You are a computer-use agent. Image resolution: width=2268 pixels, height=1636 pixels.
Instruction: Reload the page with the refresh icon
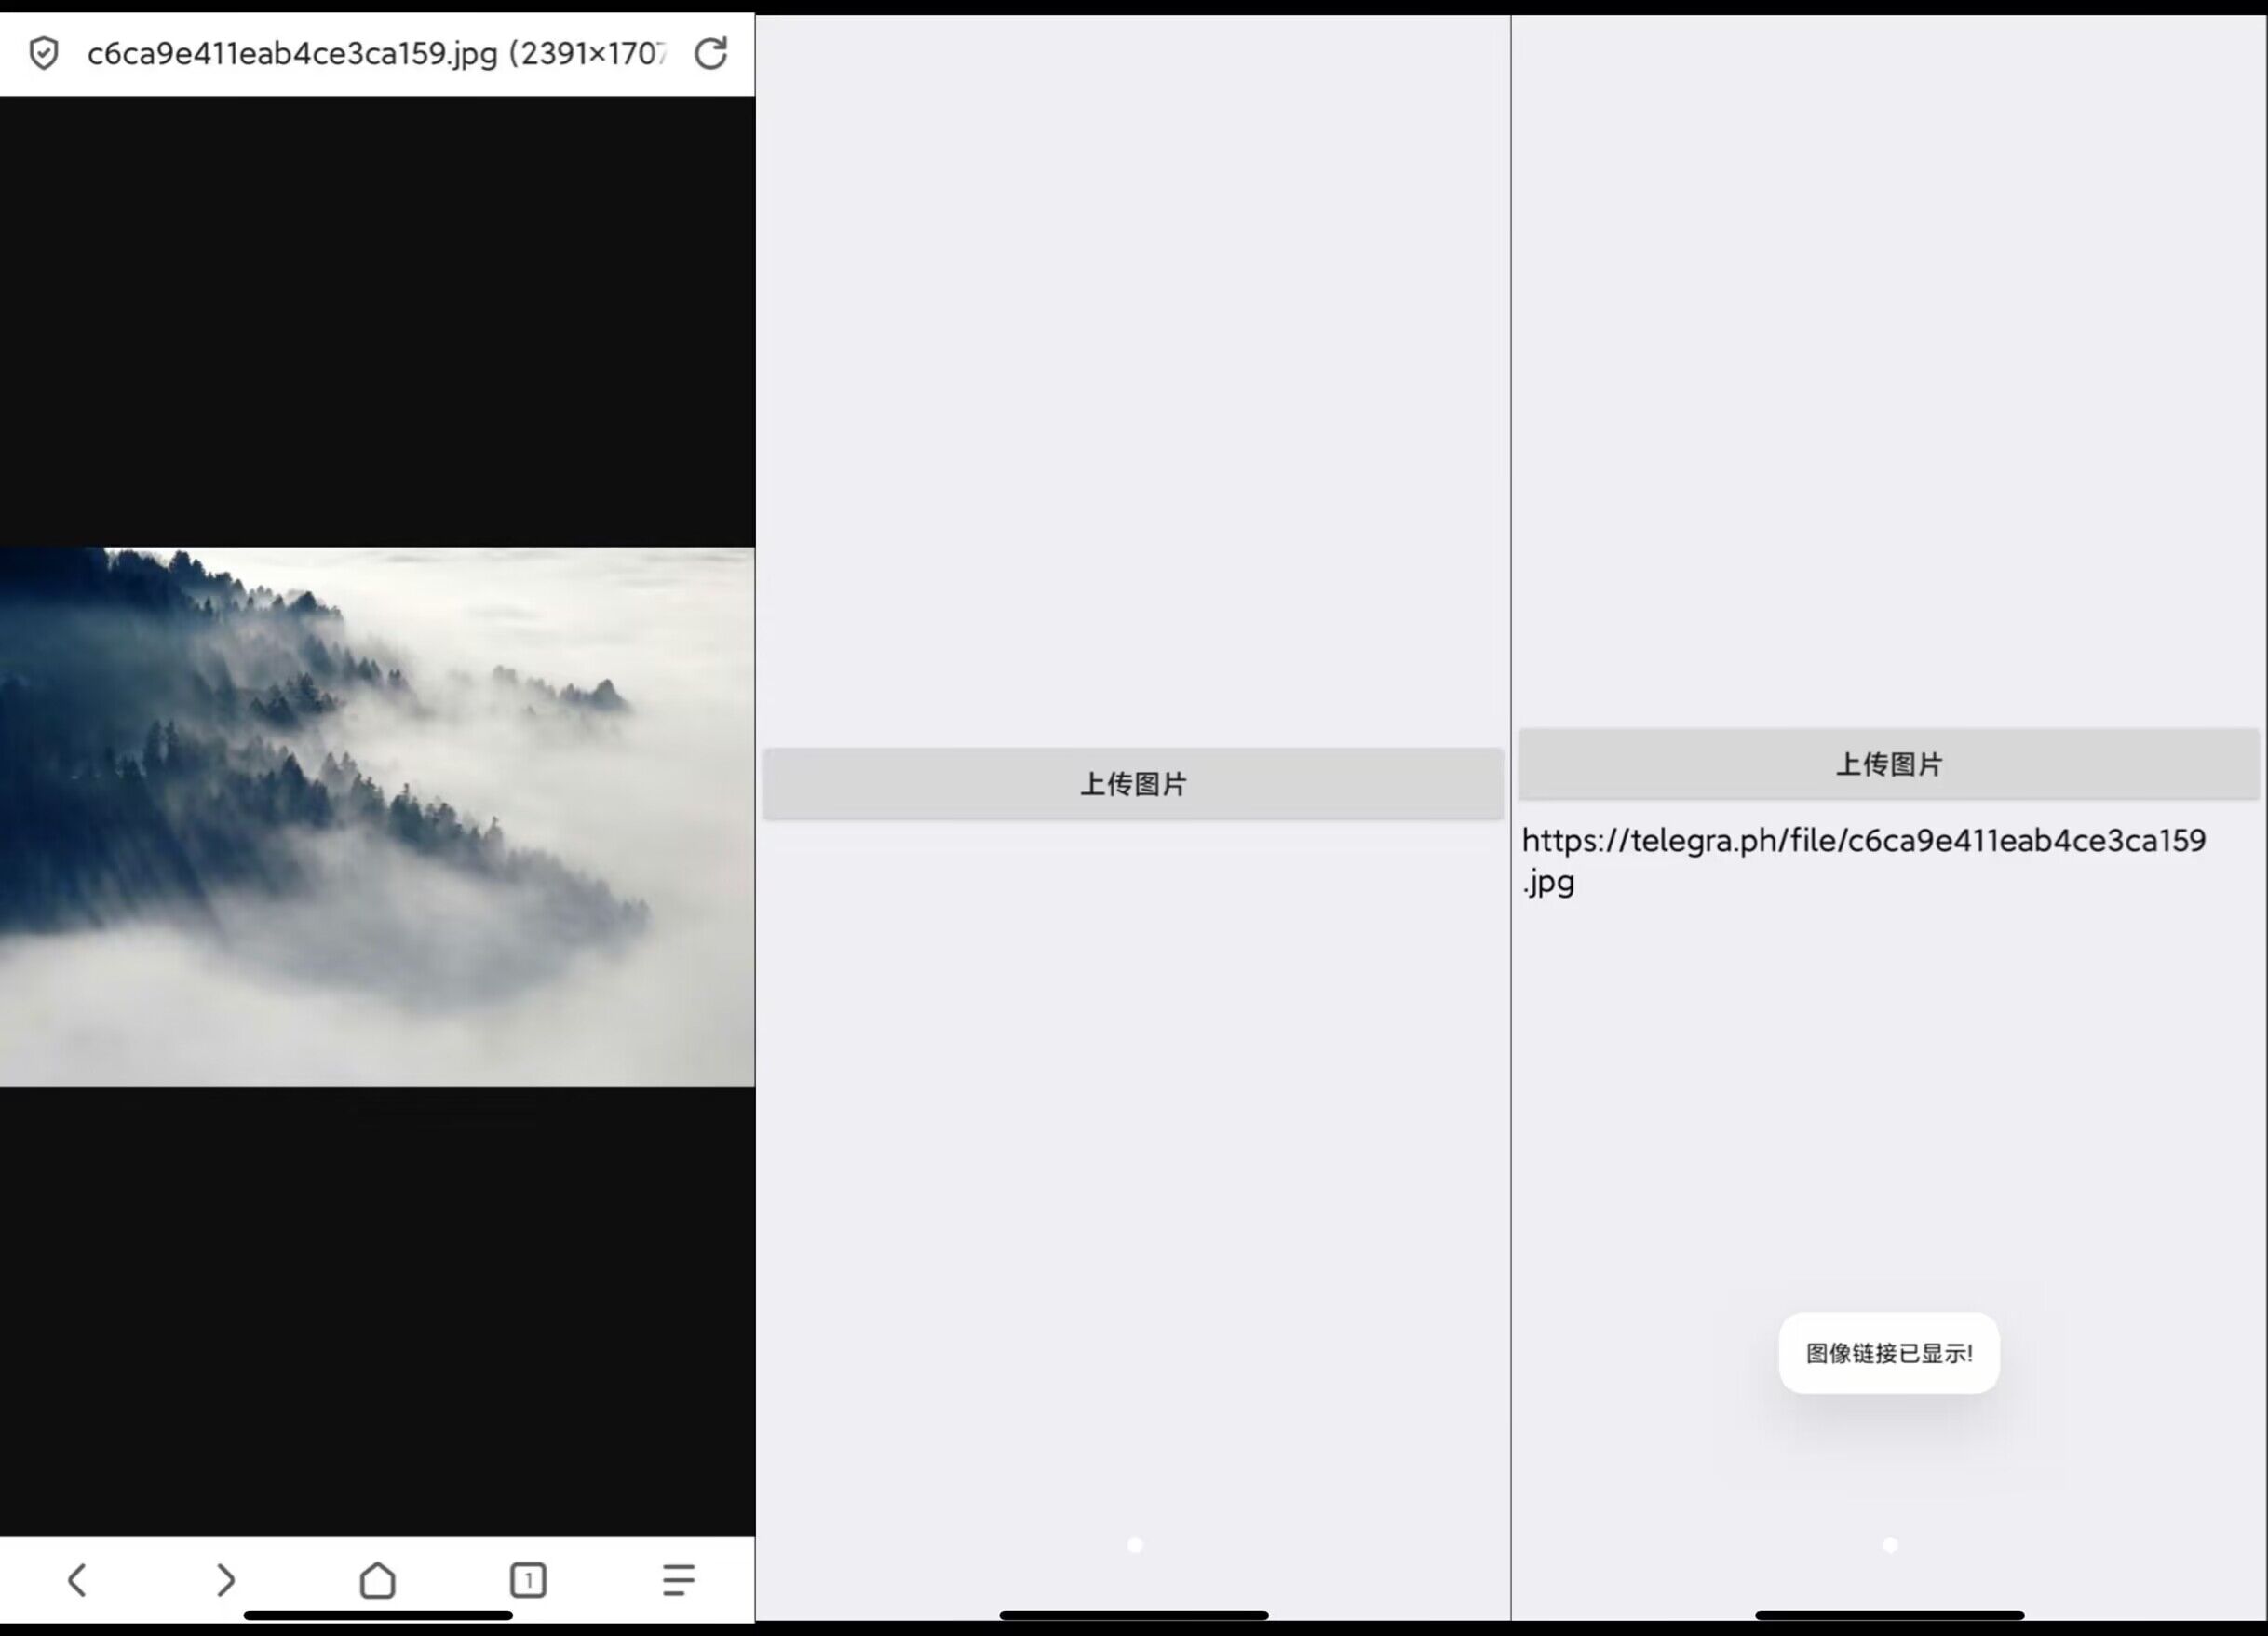(x=710, y=53)
